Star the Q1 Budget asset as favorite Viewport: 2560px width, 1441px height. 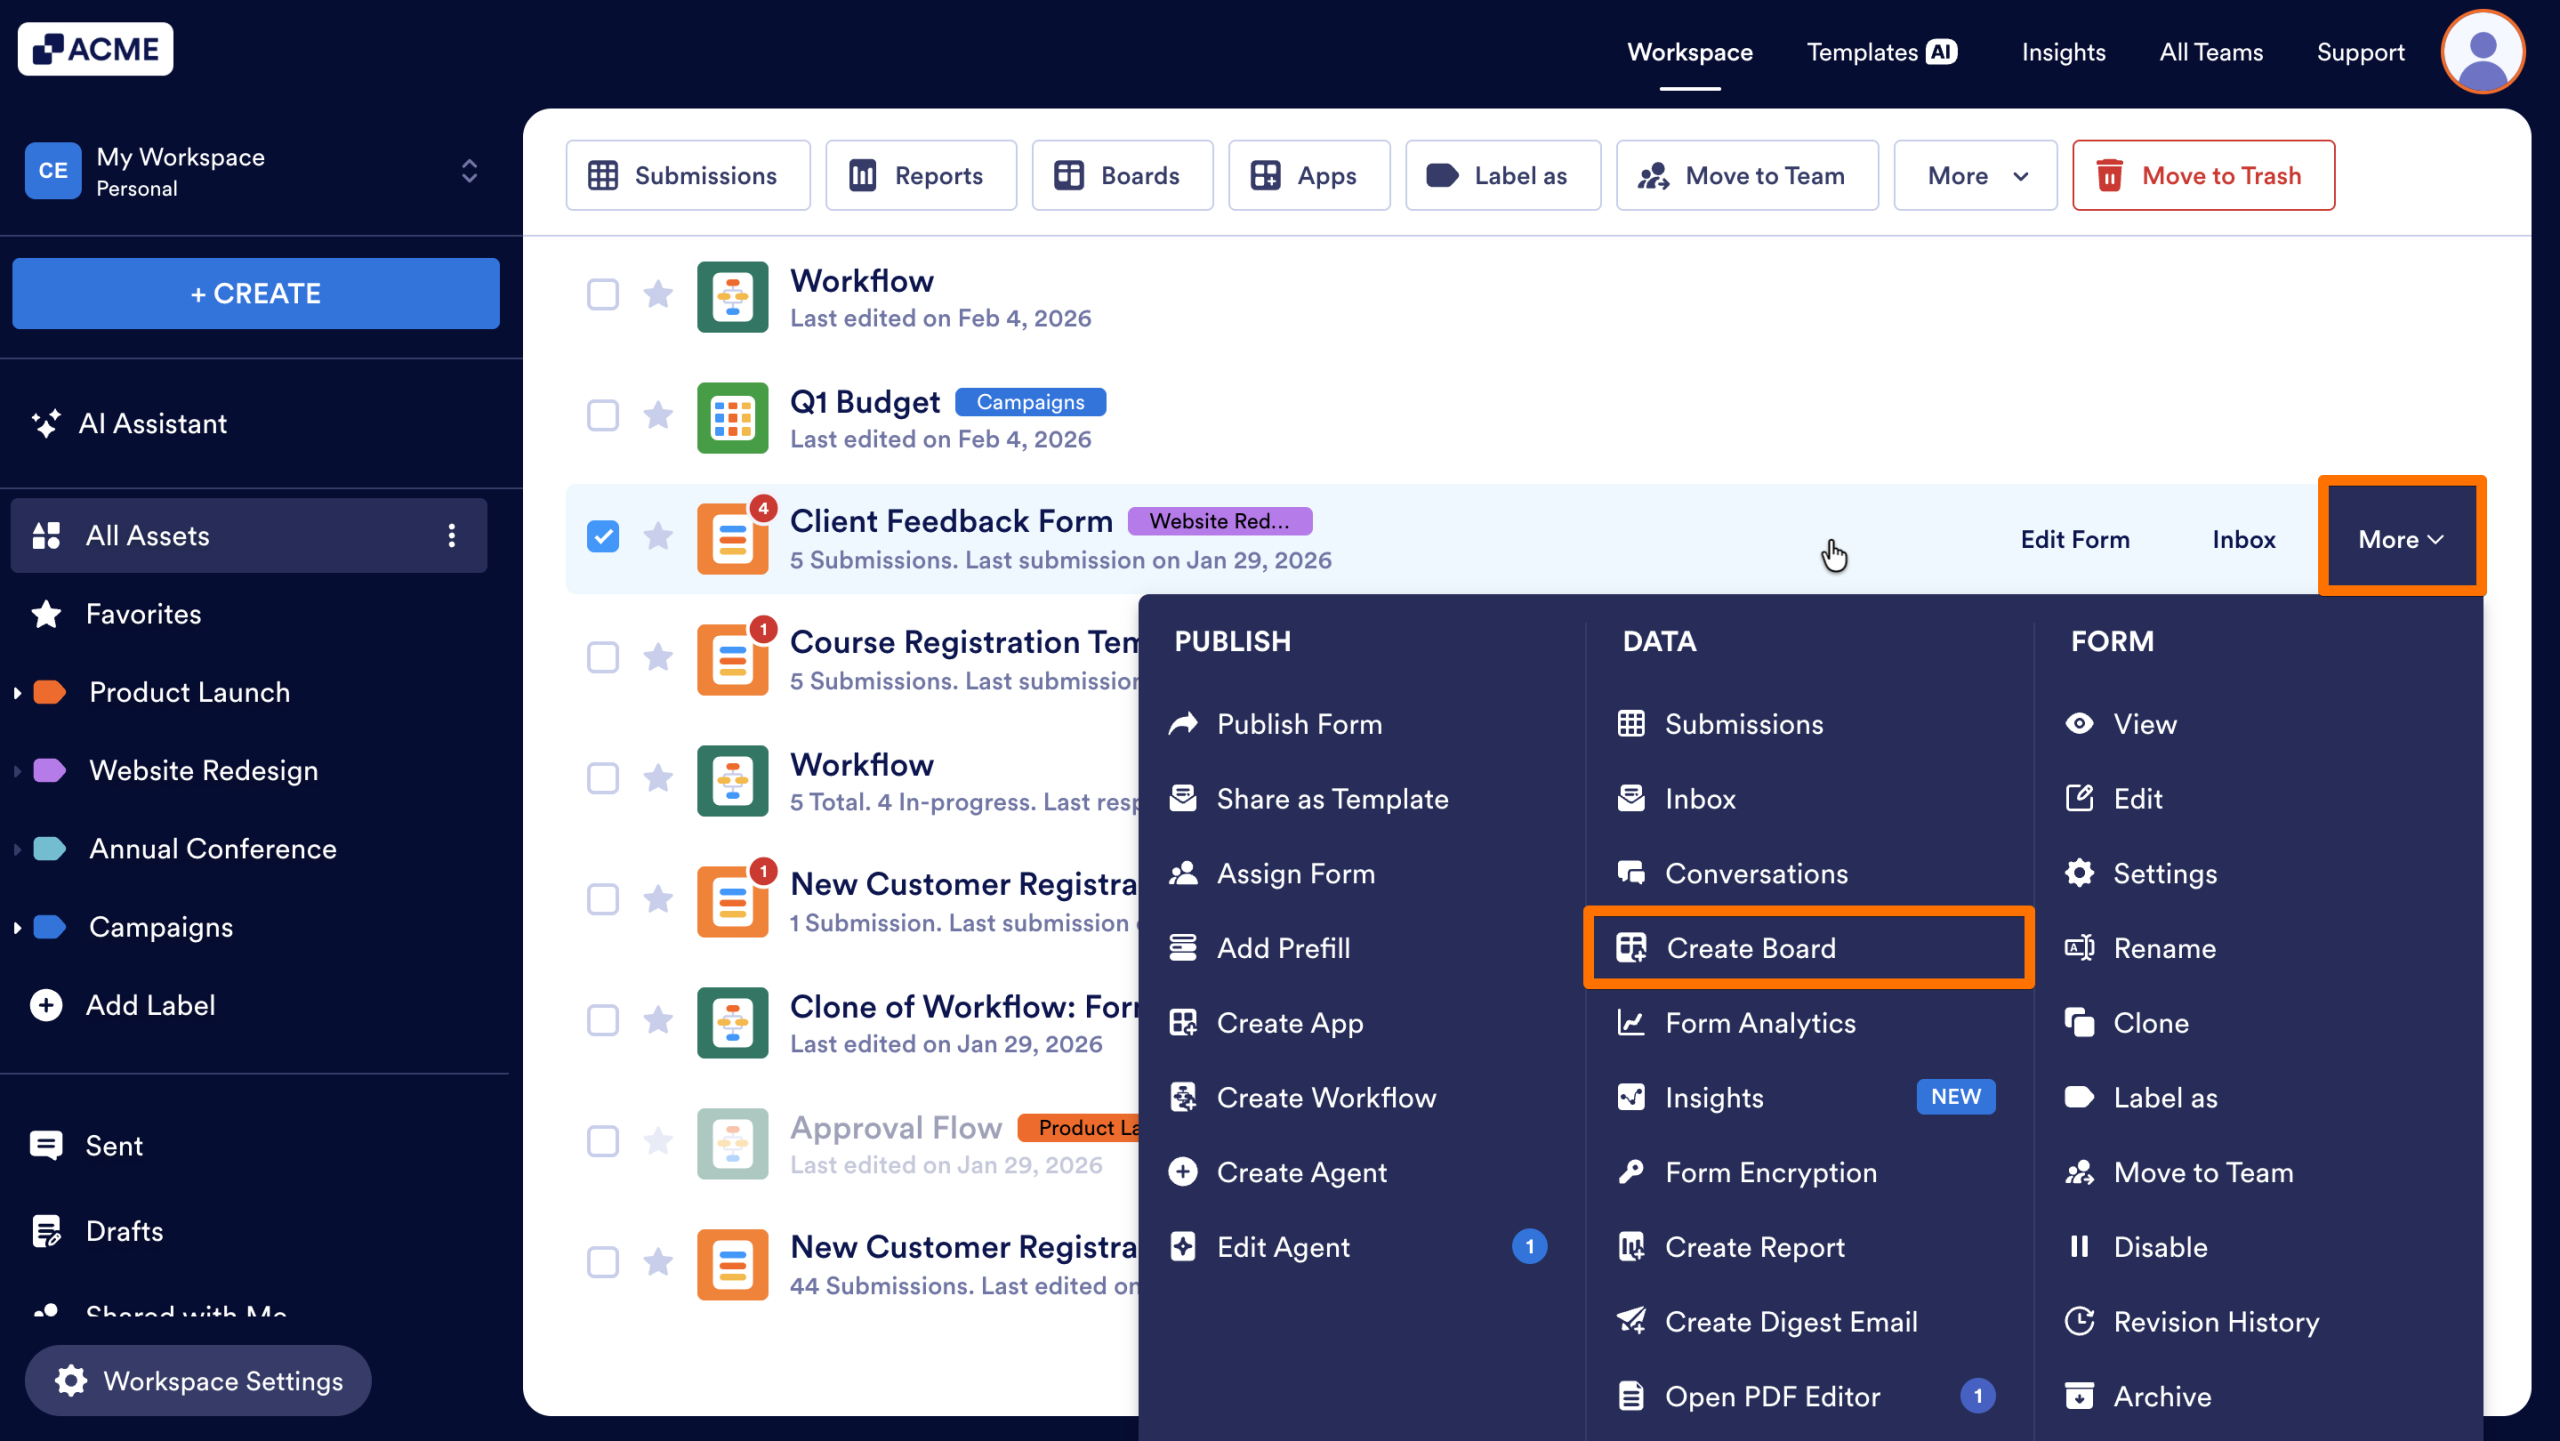point(658,415)
